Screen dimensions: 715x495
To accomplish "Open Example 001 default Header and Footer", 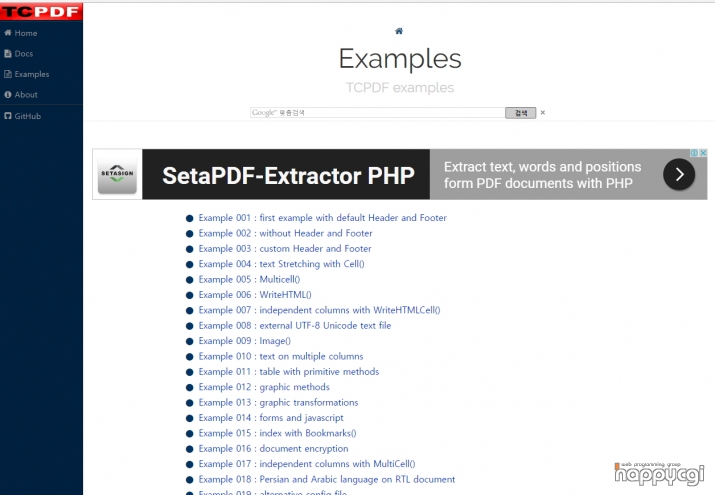I will tap(322, 218).
